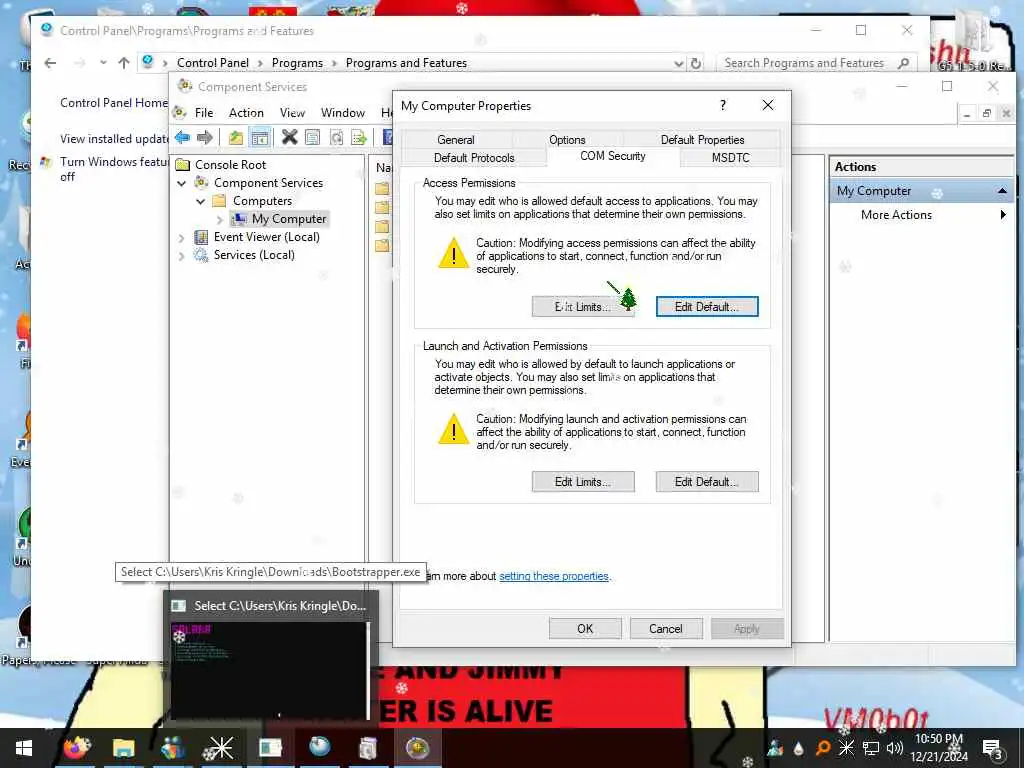Click the Cancel button

point(665,629)
